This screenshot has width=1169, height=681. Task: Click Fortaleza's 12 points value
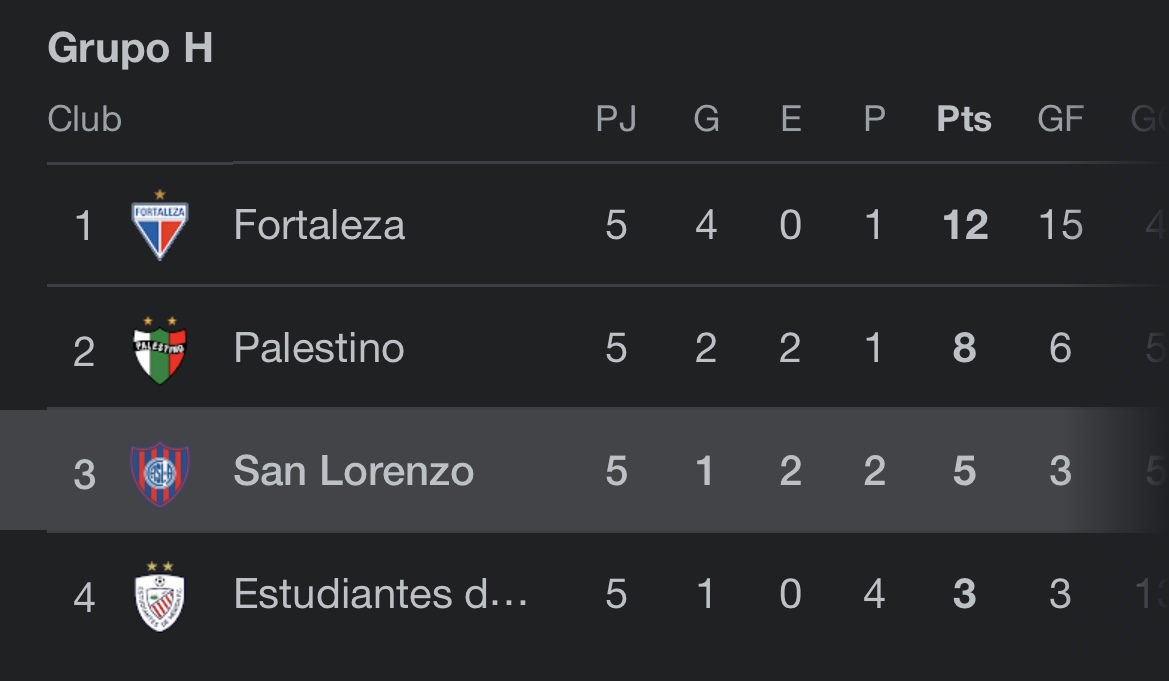965,225
